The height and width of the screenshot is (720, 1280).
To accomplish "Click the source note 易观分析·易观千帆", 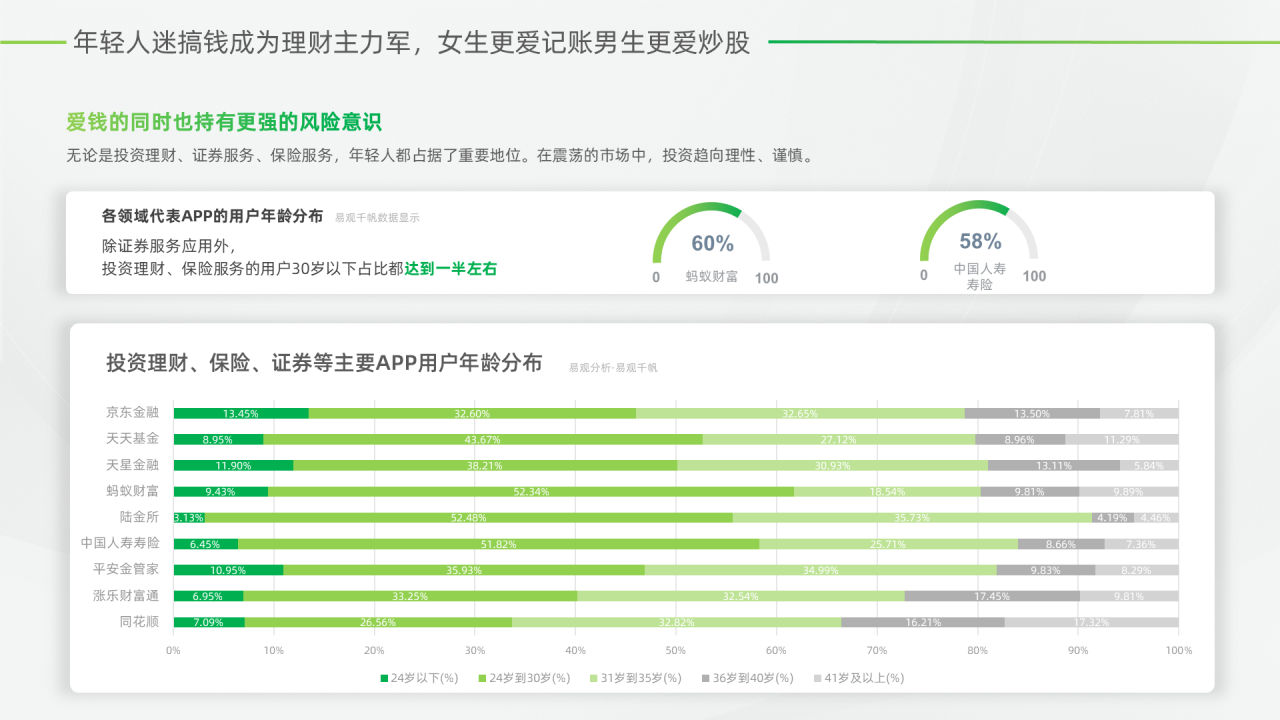I will 613,368.
